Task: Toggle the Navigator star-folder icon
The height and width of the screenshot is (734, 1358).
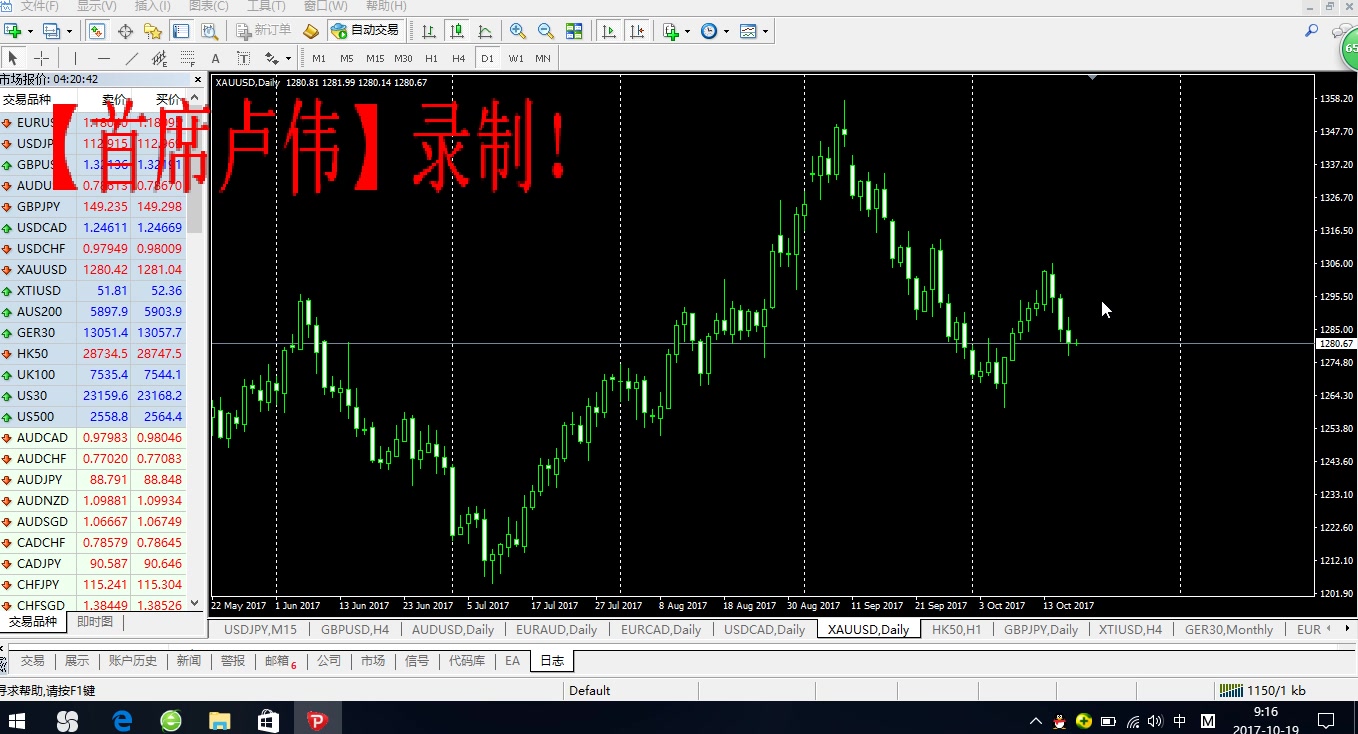Action: tap(153, 31)
